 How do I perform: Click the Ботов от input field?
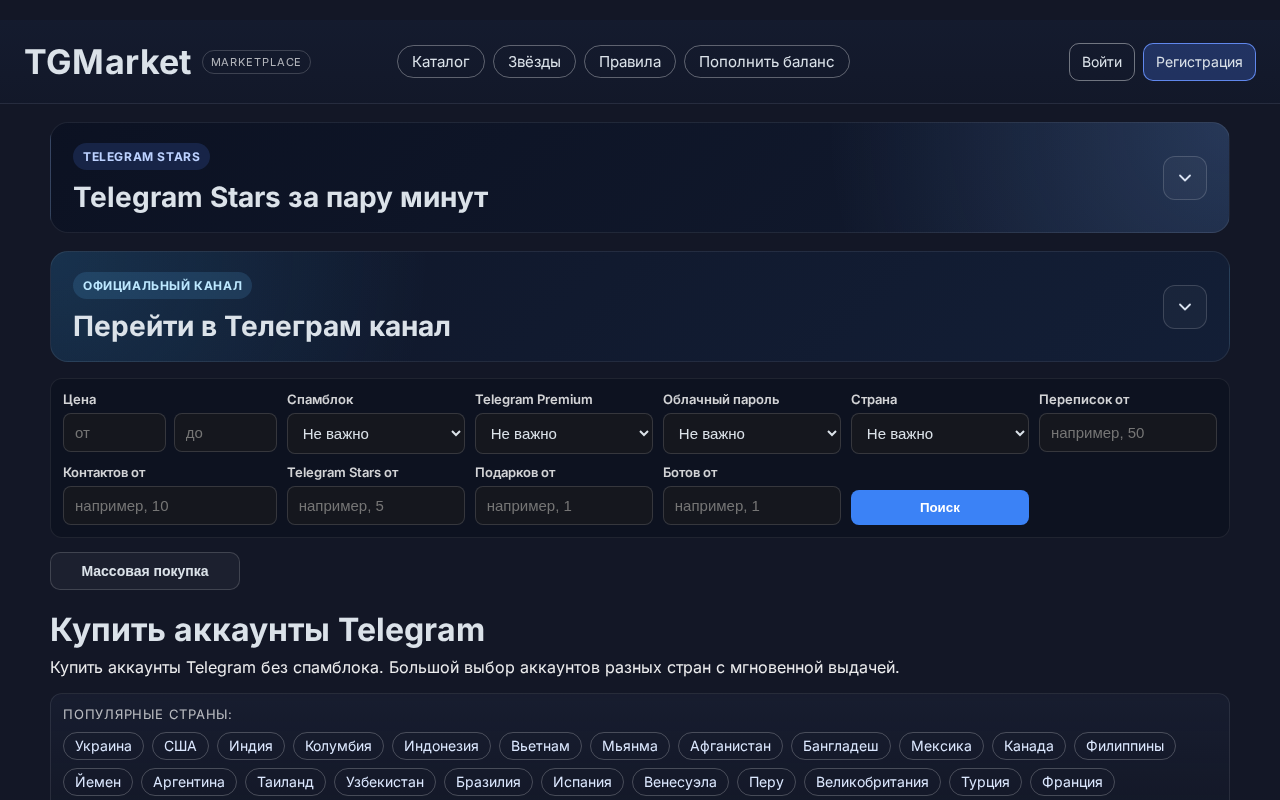coord(752,506)
